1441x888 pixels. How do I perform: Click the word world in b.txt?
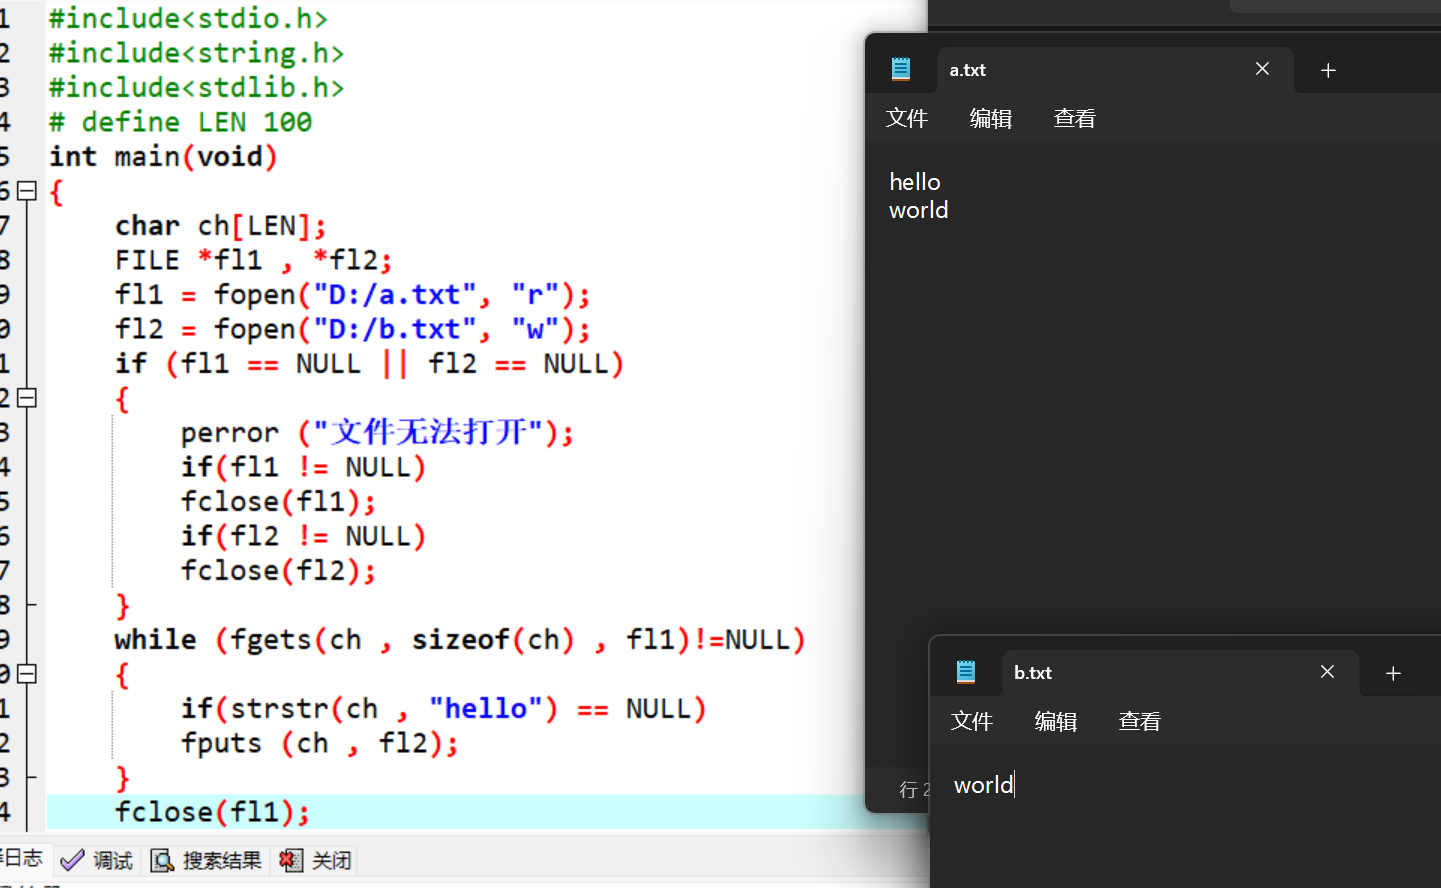point(984,785)
